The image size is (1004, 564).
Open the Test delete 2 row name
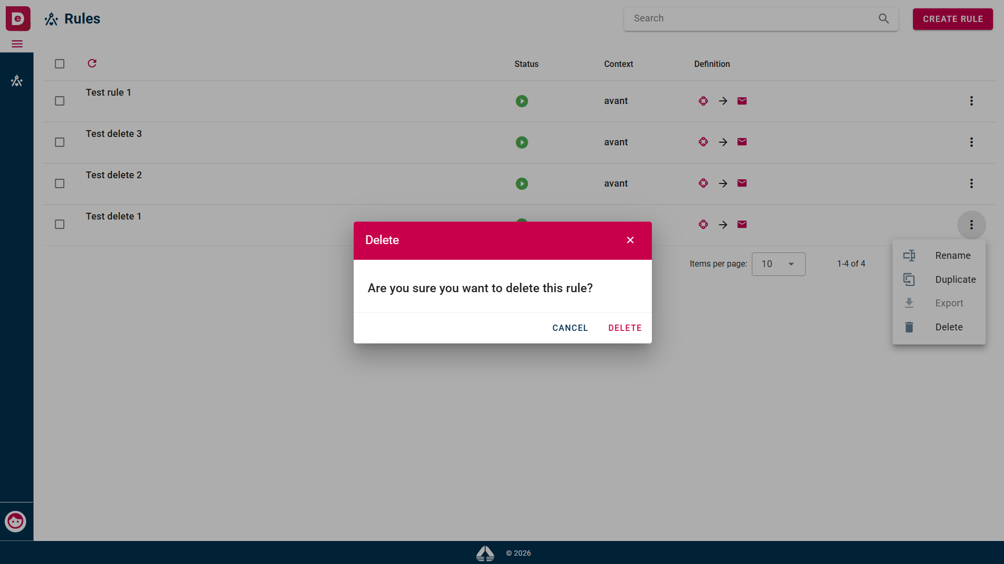pyautogui.click(x=114, y=175)
